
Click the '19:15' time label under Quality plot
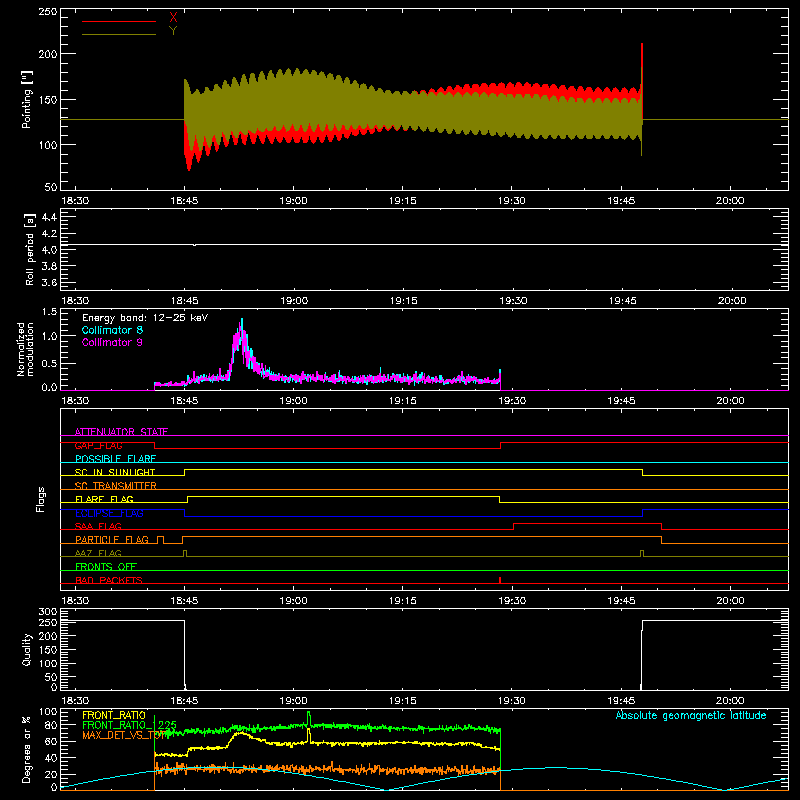[403, 701]
